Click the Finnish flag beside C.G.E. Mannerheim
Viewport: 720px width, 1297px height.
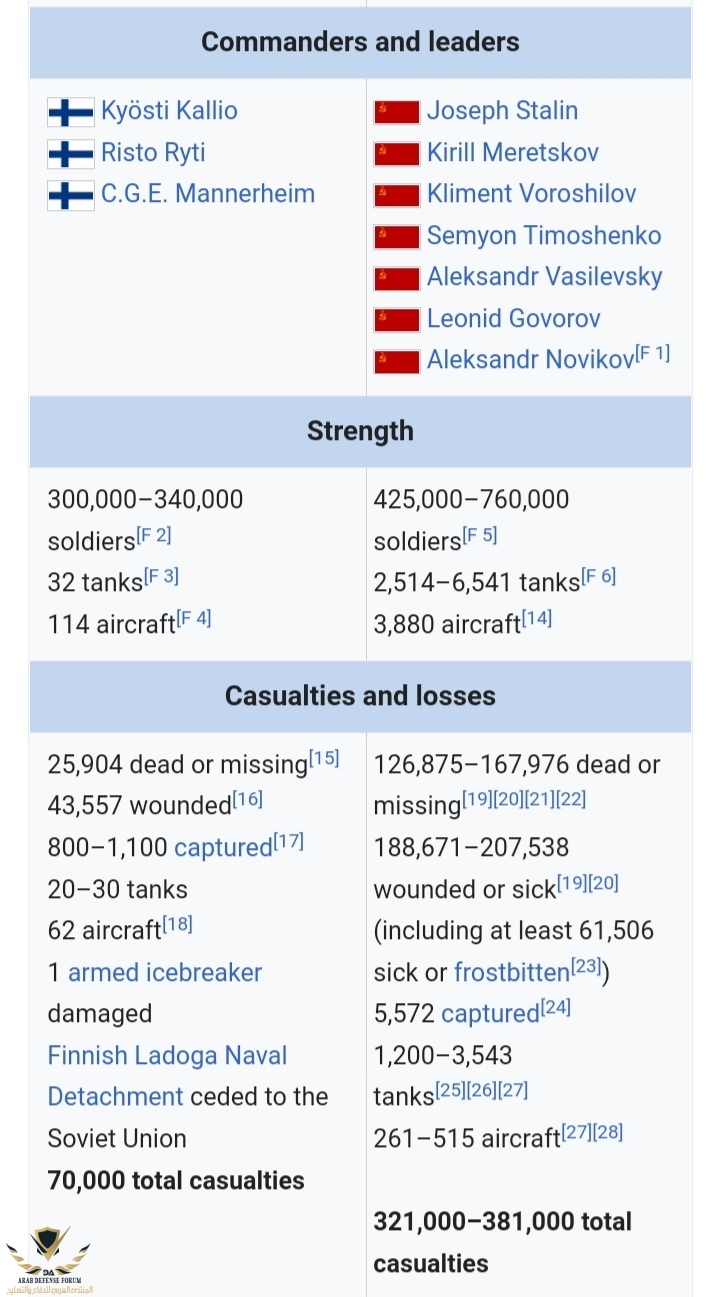click(71, 195)
